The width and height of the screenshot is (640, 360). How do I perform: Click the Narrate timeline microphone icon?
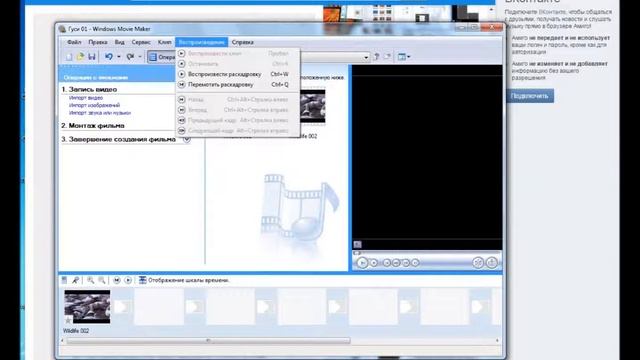click(76, 280)
